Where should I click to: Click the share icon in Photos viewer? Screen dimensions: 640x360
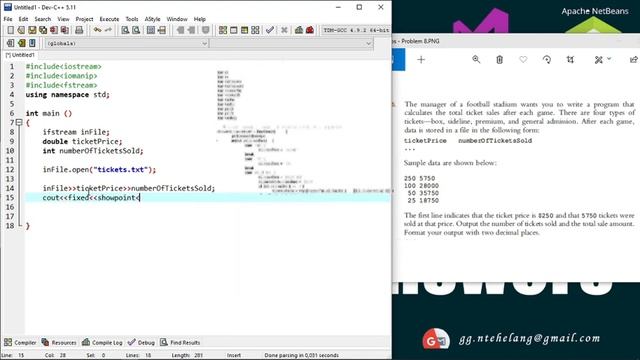coord(633,60)
